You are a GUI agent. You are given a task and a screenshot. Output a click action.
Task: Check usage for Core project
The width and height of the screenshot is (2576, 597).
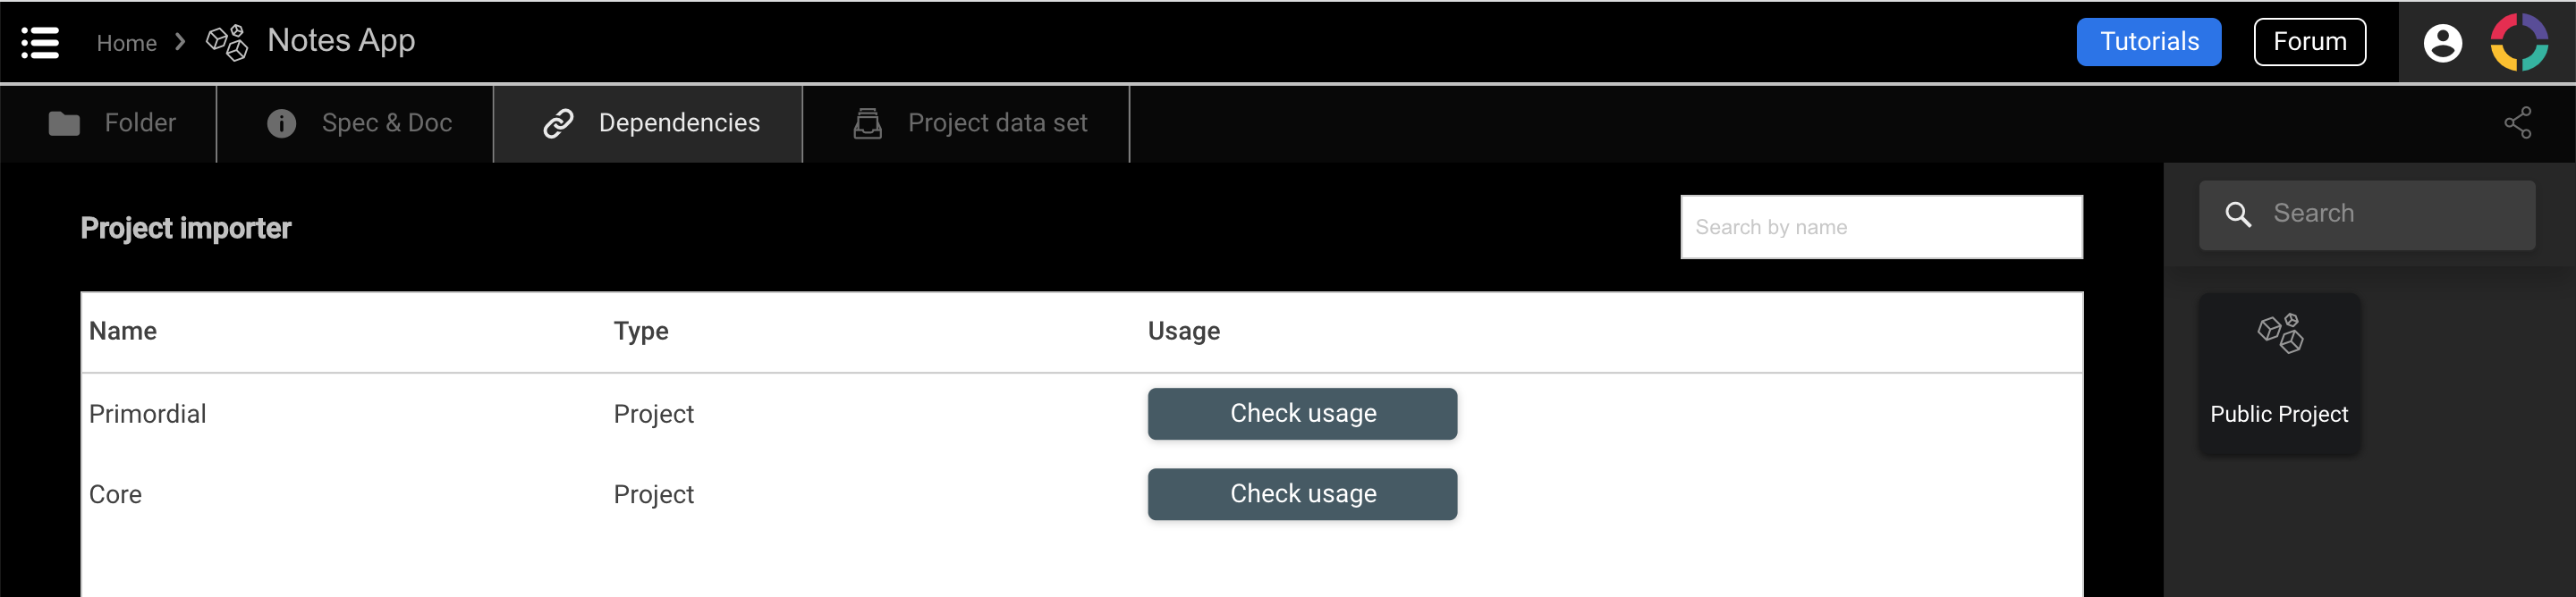click(x=1302, y=494)
